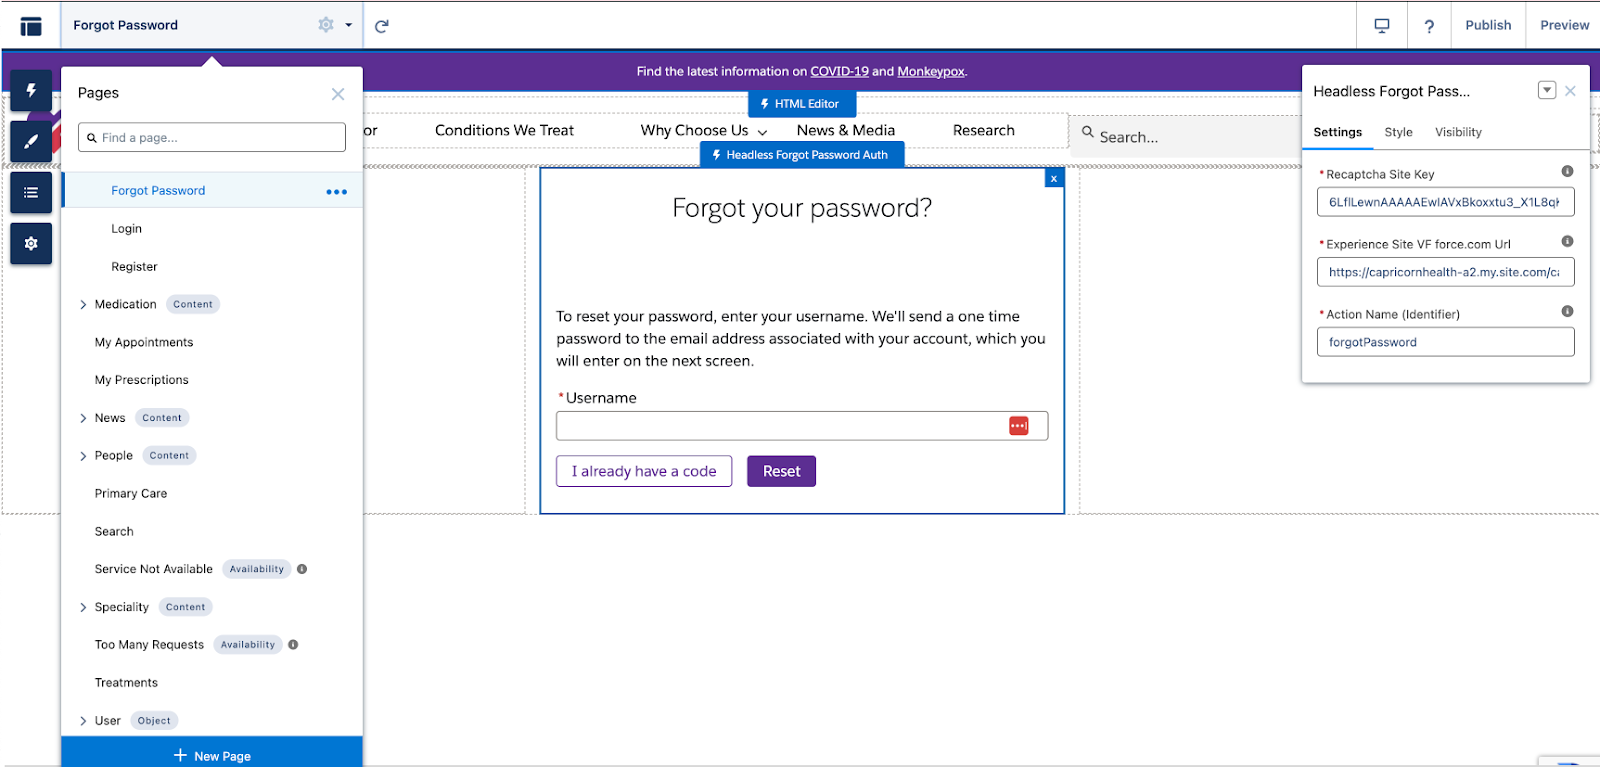Show info for Recaptcha Site Key
The image size is (1600, 767).
tap(1567, 171)
